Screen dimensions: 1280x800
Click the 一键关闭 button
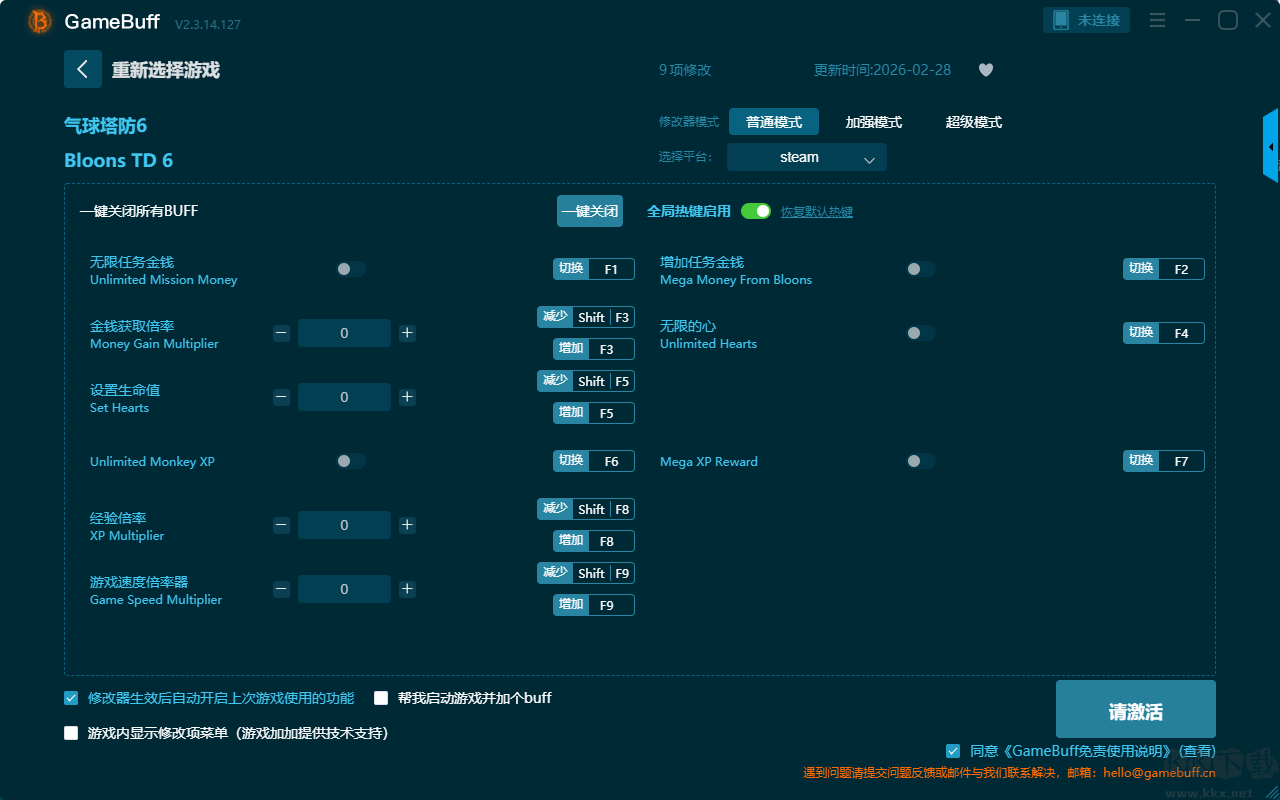(590, 211)
